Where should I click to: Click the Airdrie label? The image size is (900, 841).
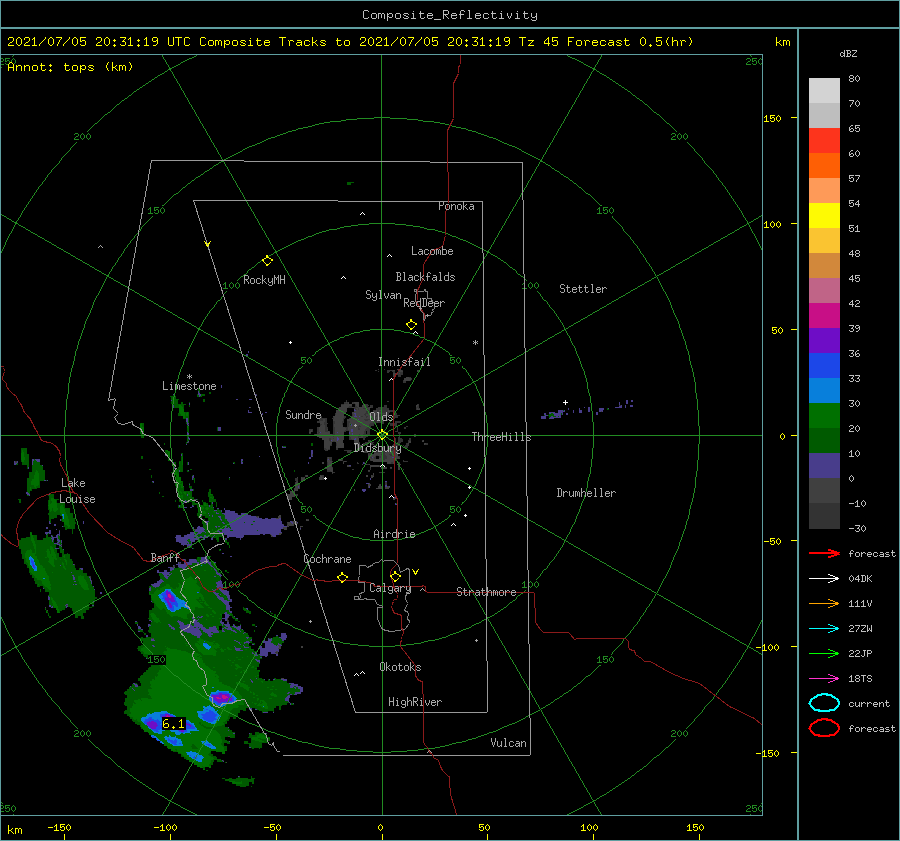point(394,534)
